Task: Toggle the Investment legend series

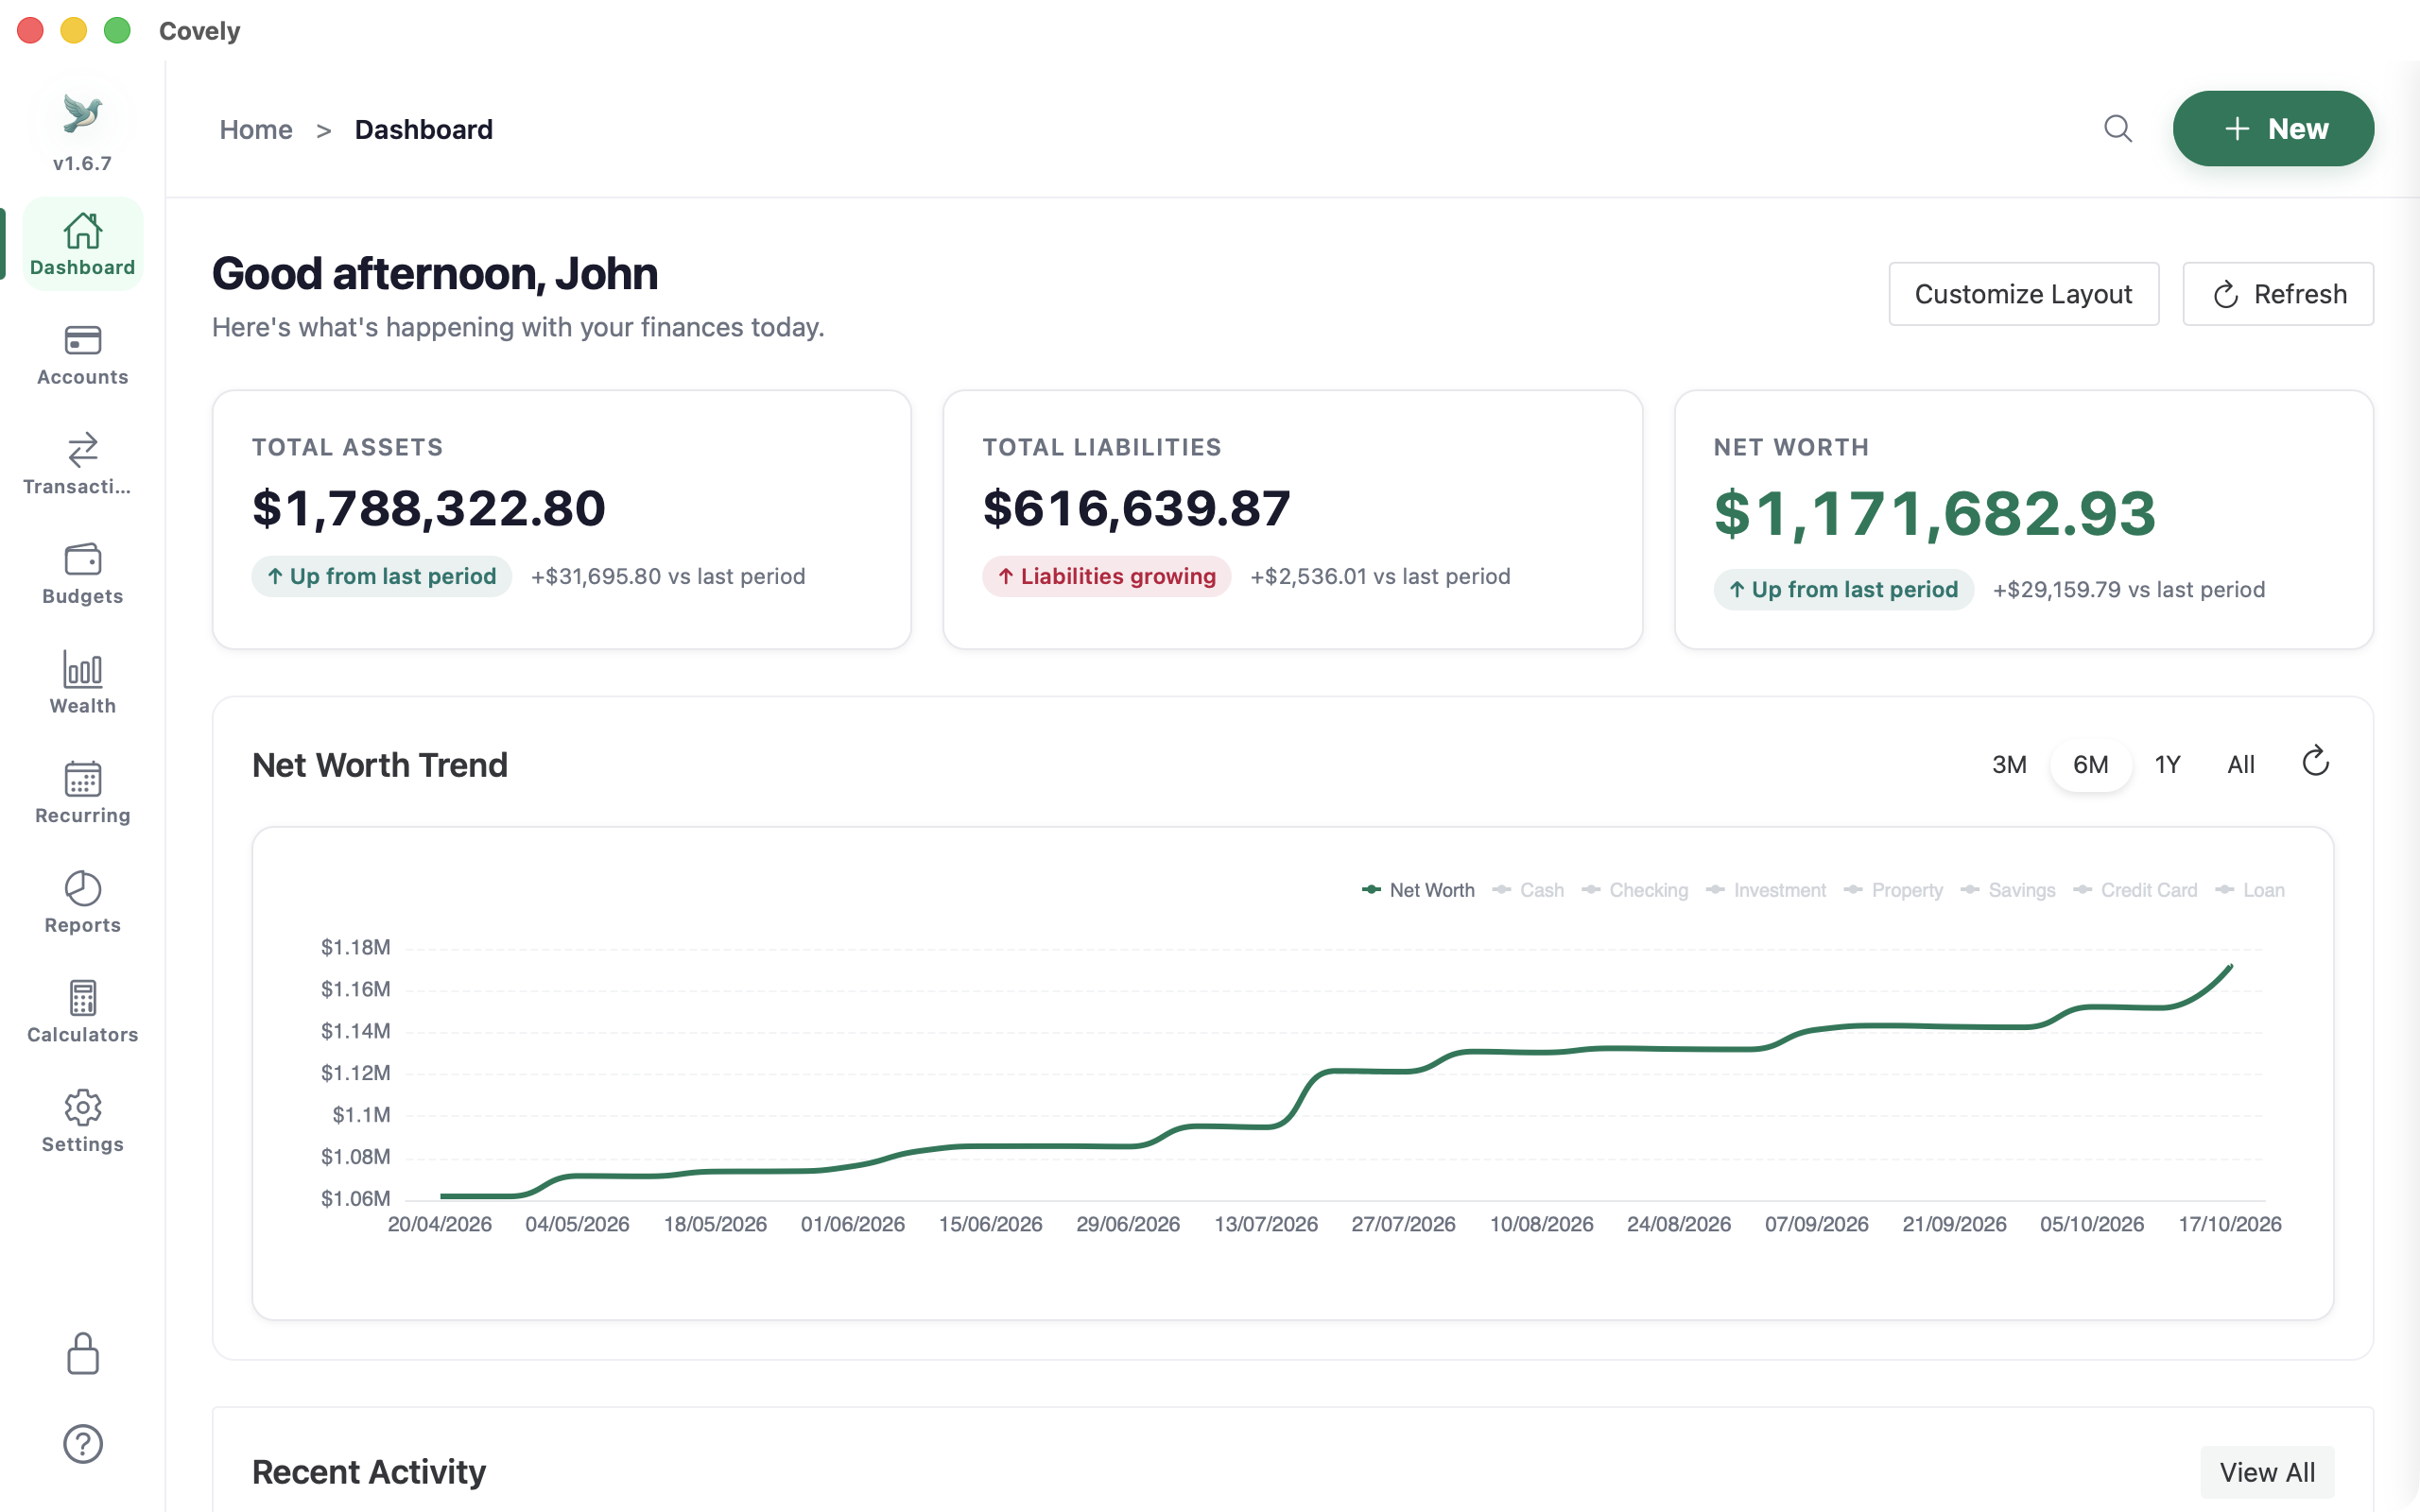Action: (x=1766, y=890)
